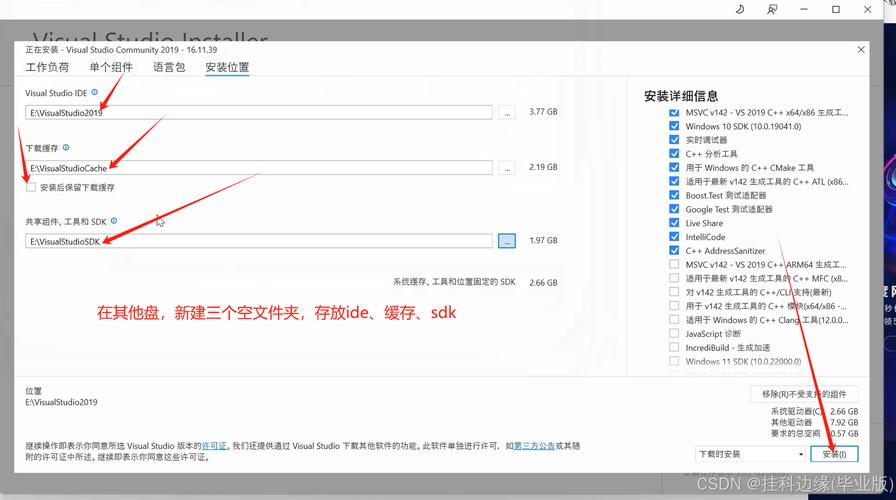Uncheck Windows 10 SDK (10.0.19041.0)
The width and height of the screenshot is (896, 500).
click(674, 126)
